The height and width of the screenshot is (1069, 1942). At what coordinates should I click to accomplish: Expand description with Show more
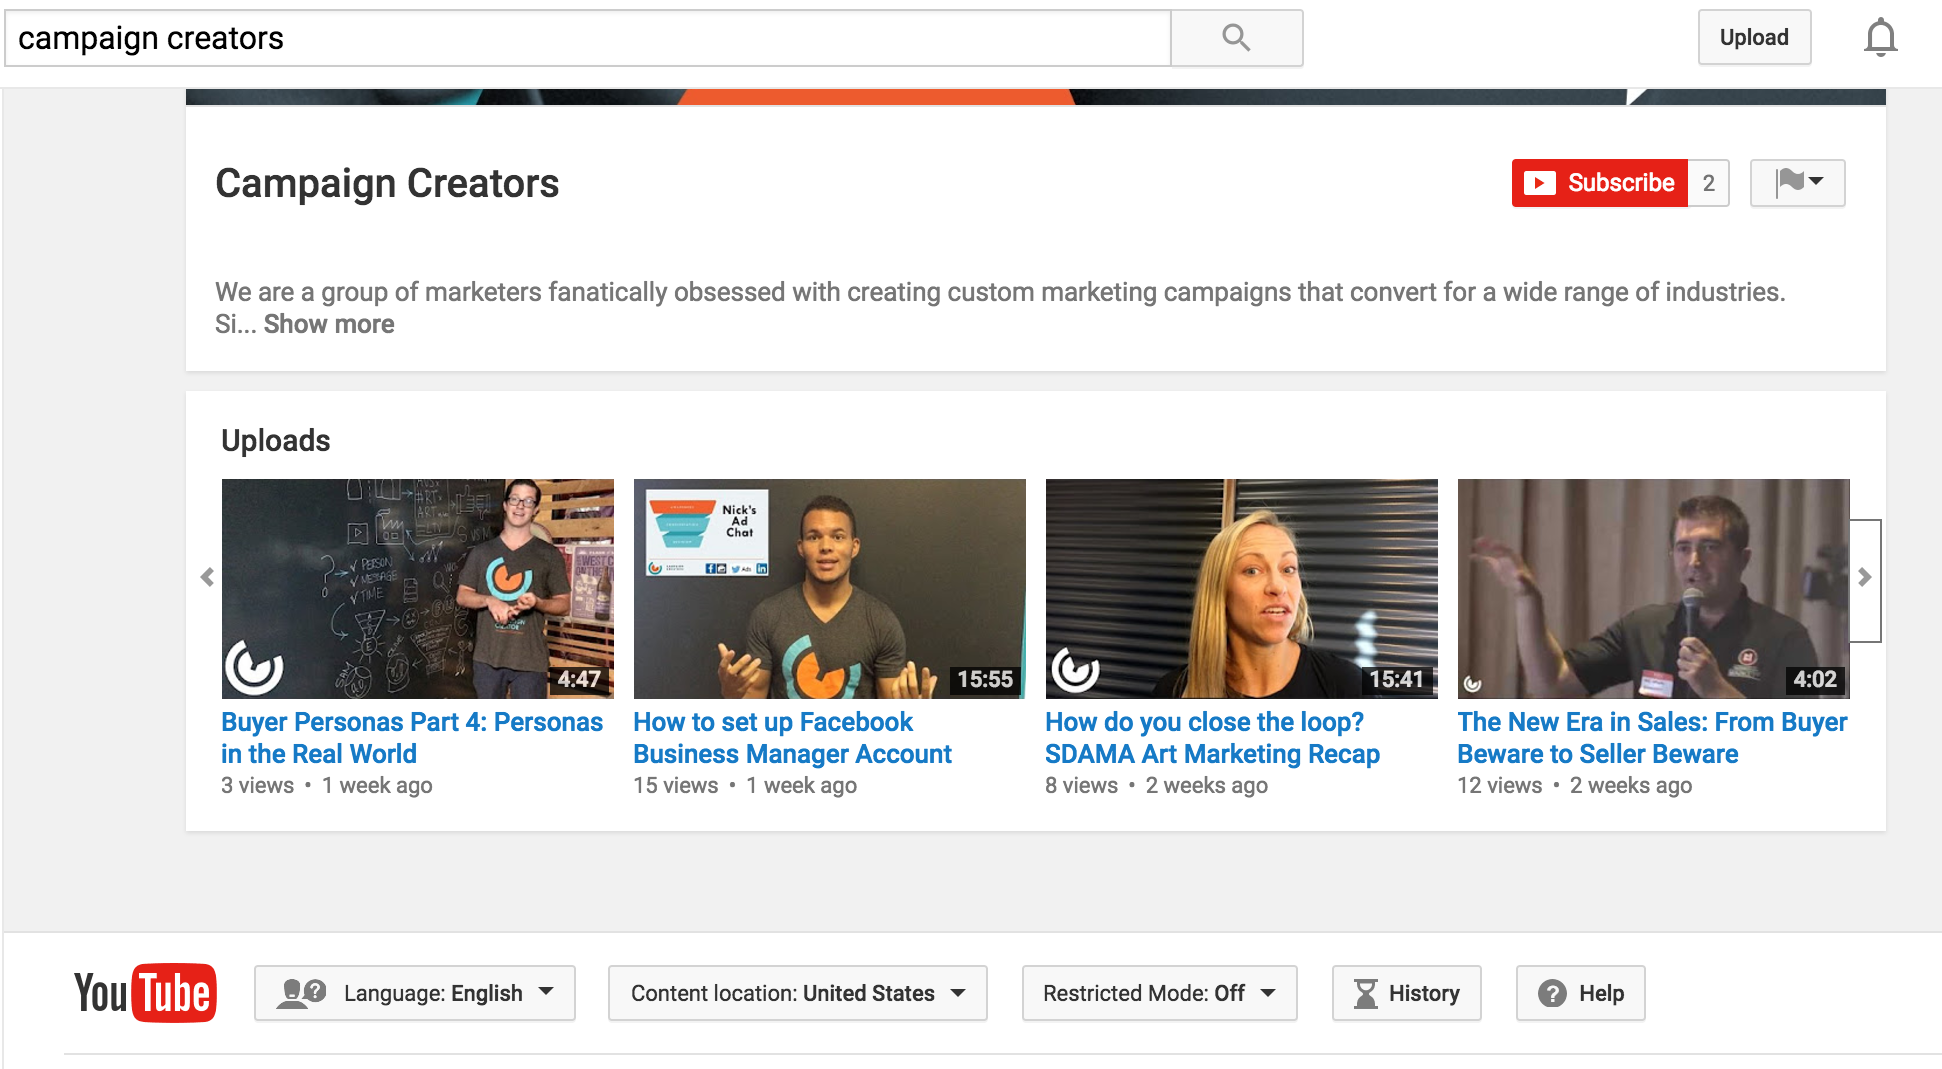(329, 324)
